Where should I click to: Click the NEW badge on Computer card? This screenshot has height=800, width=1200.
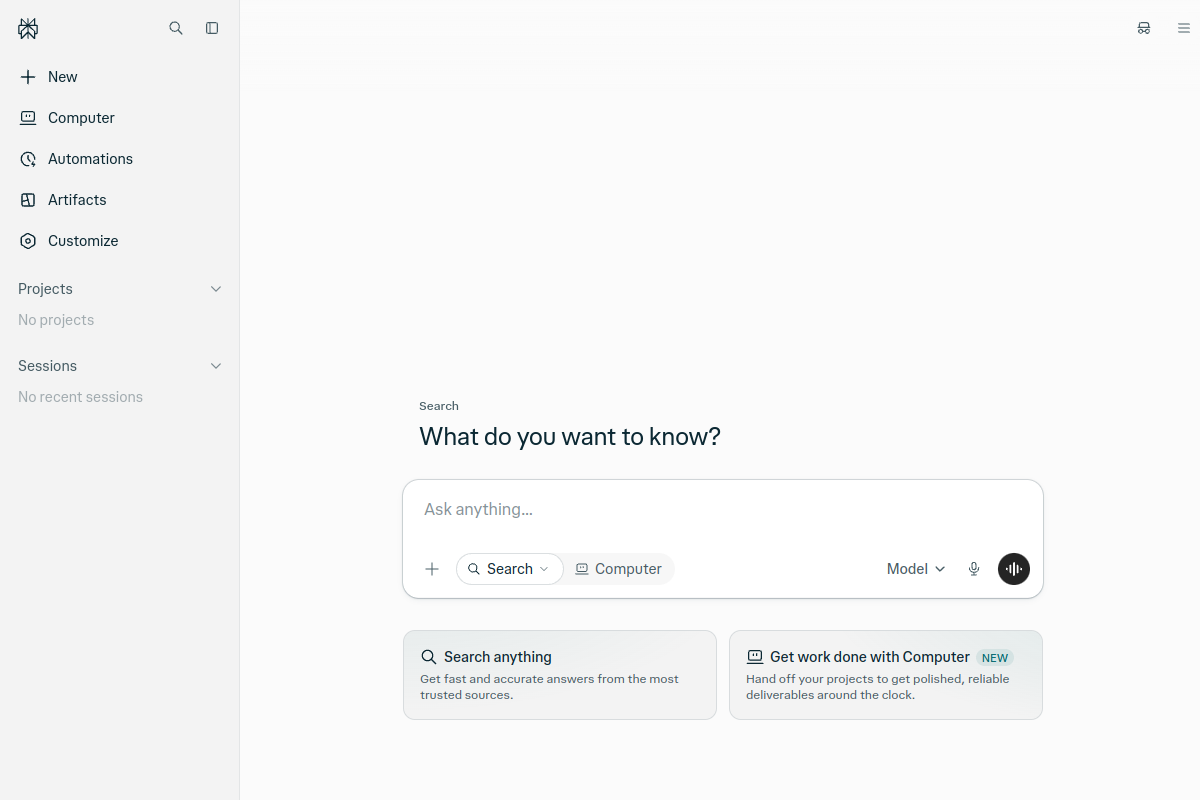(x=995, y=658)
